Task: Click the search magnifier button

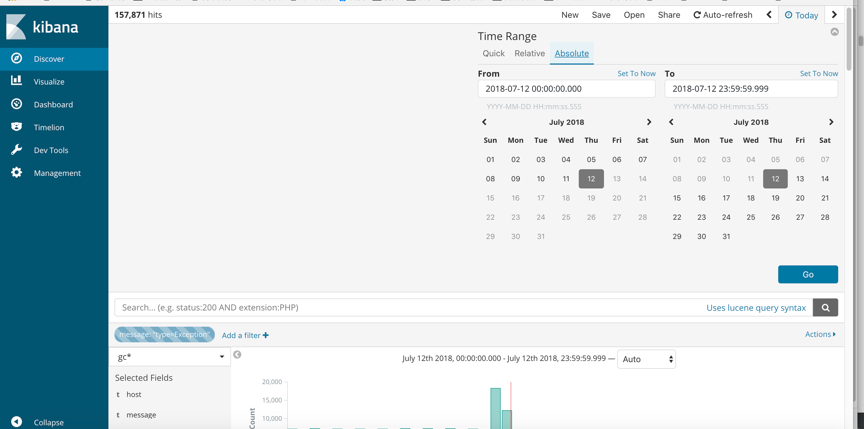Action: [825, 307]
